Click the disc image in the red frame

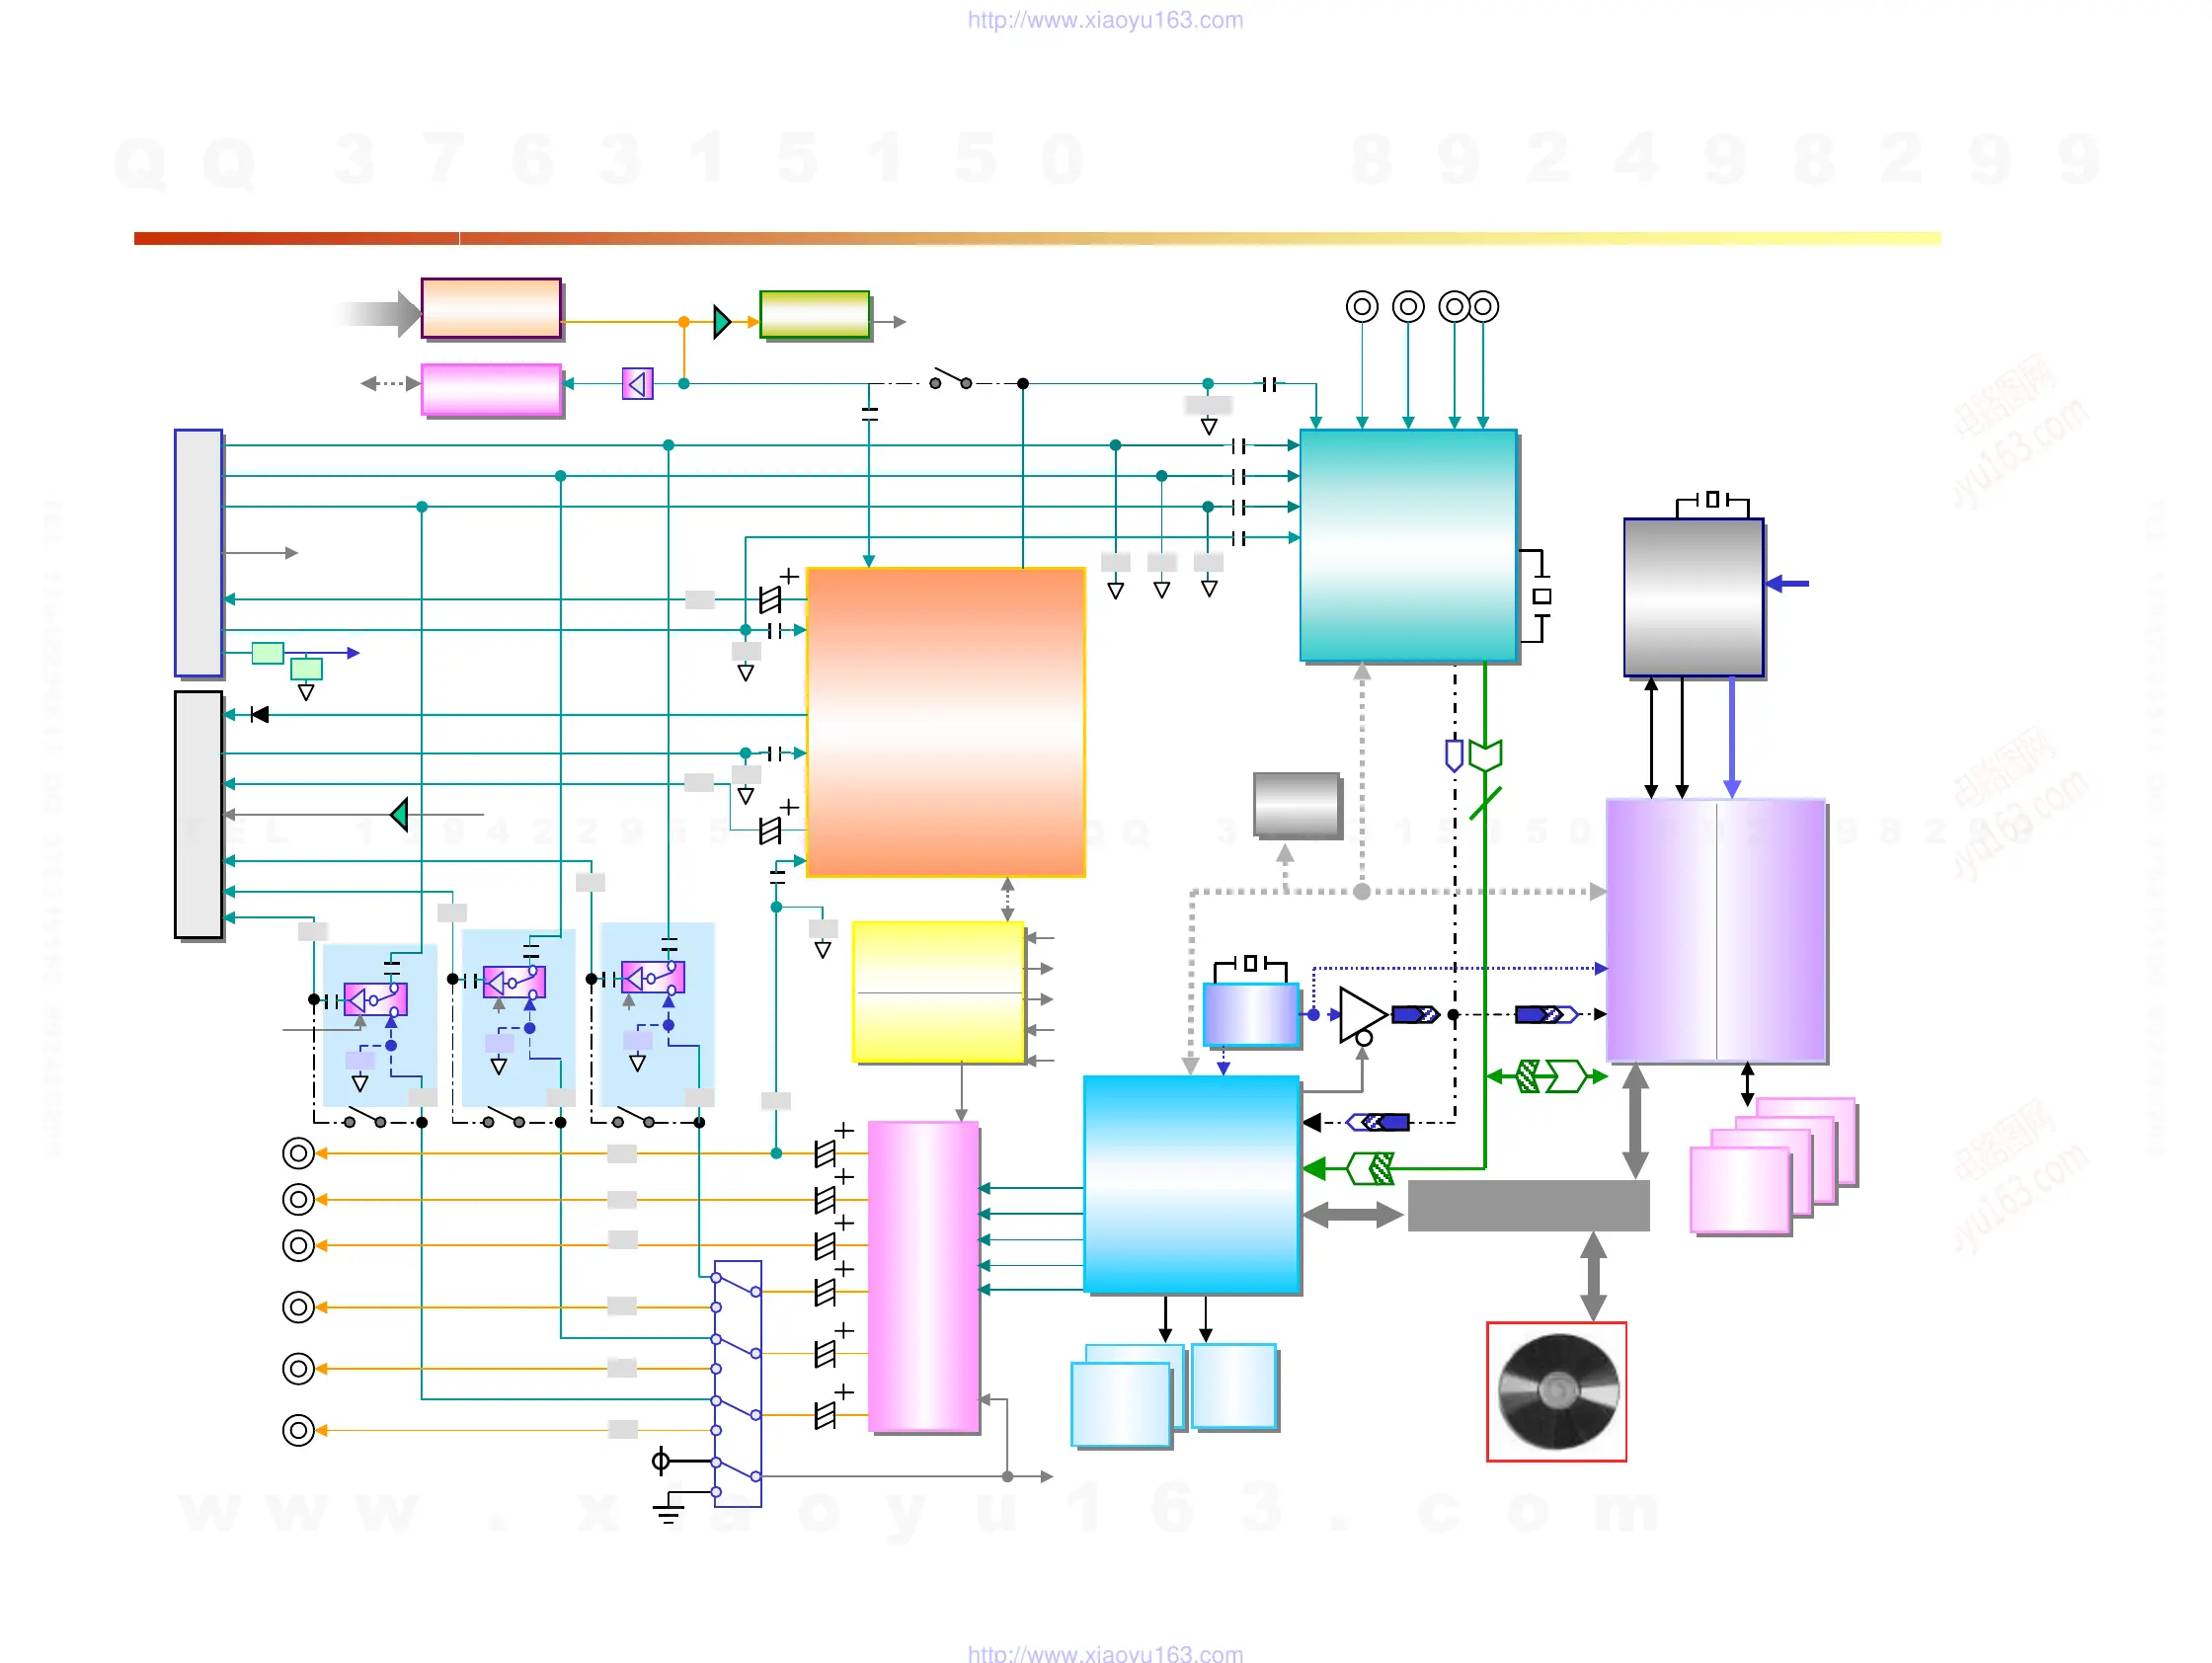(x=1557, y=1391)
